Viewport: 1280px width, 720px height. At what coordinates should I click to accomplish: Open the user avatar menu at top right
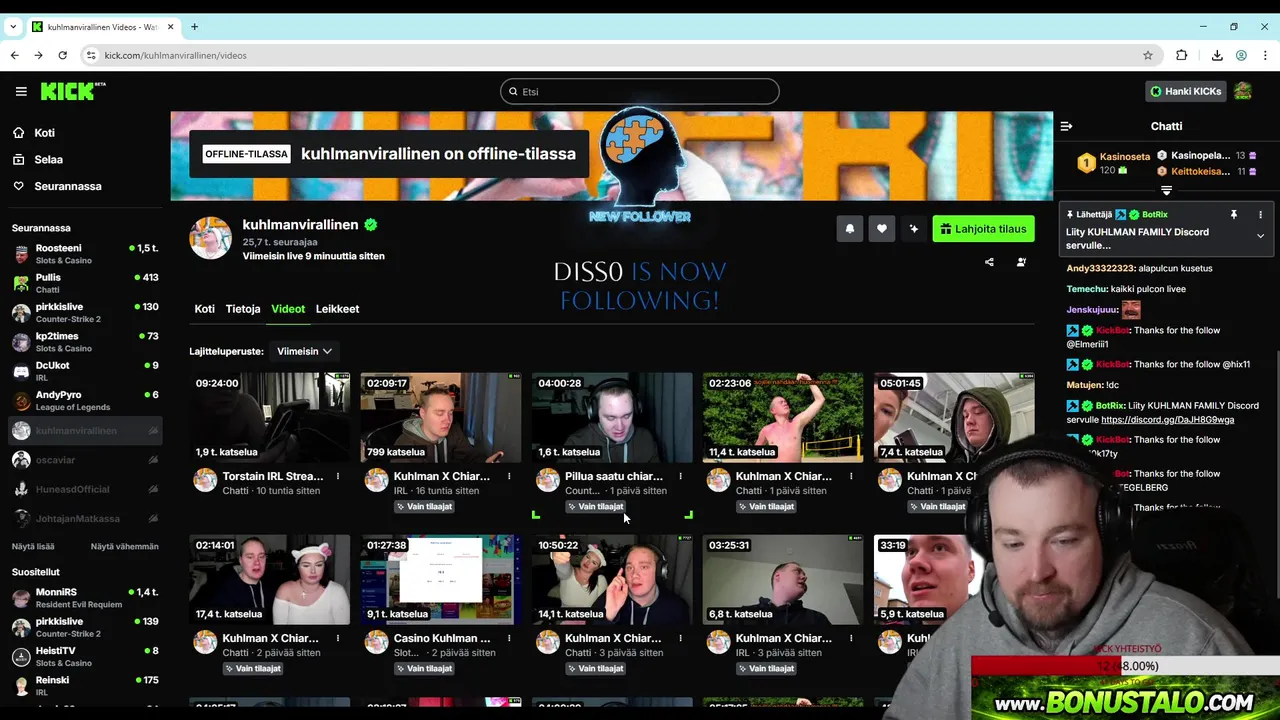[x=1243, y=91]
